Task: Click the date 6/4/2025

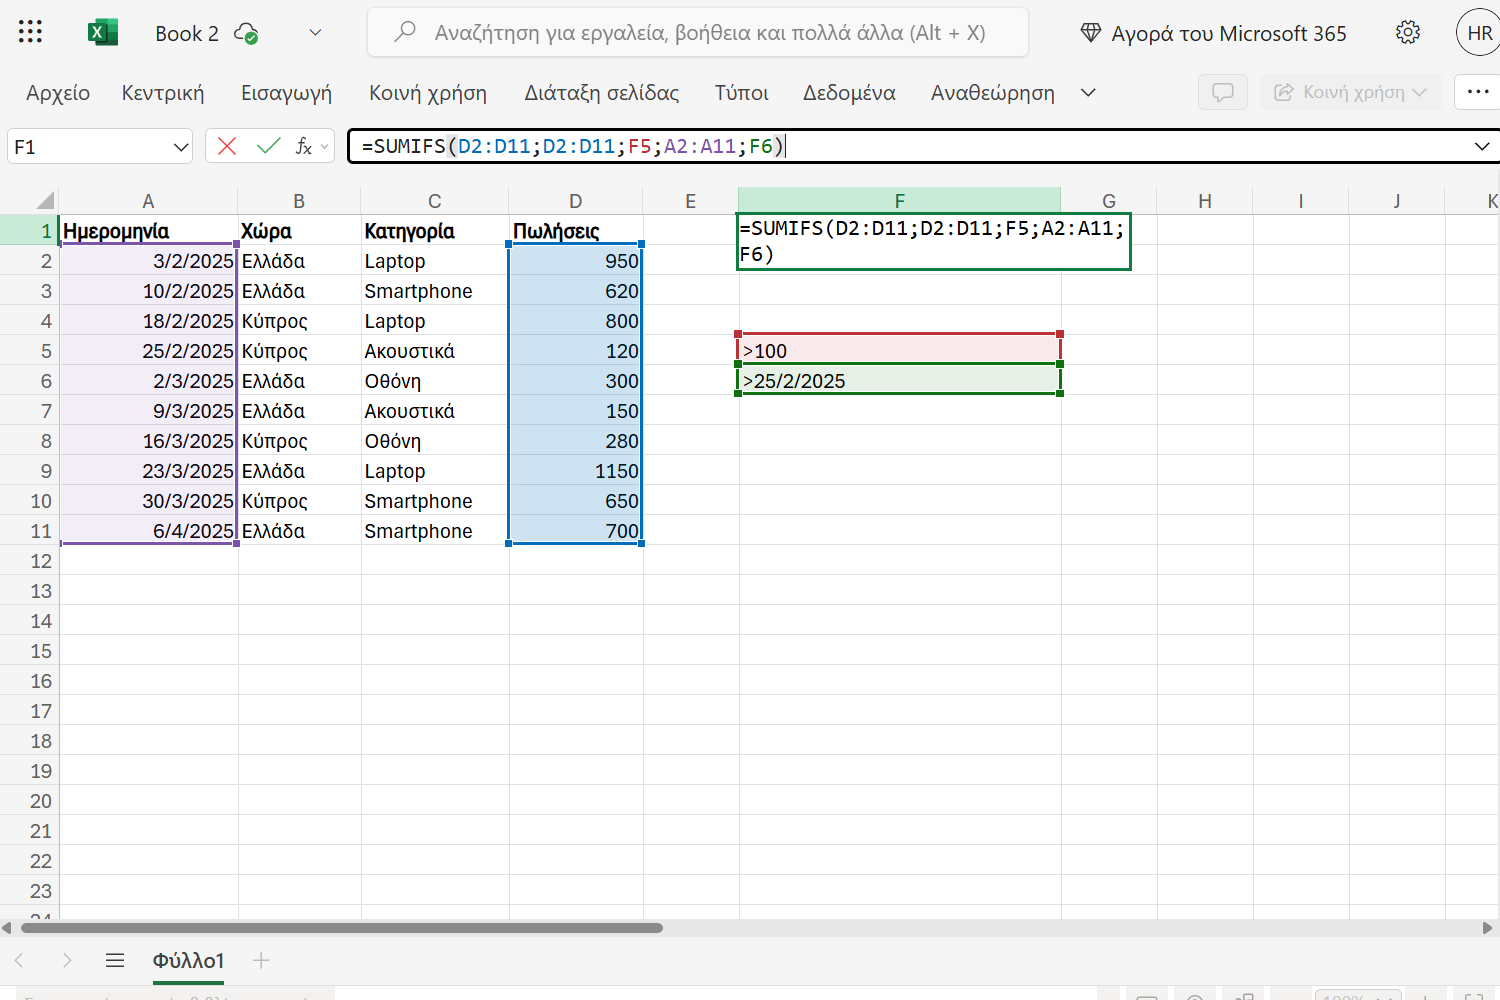Action: point(148,531)
